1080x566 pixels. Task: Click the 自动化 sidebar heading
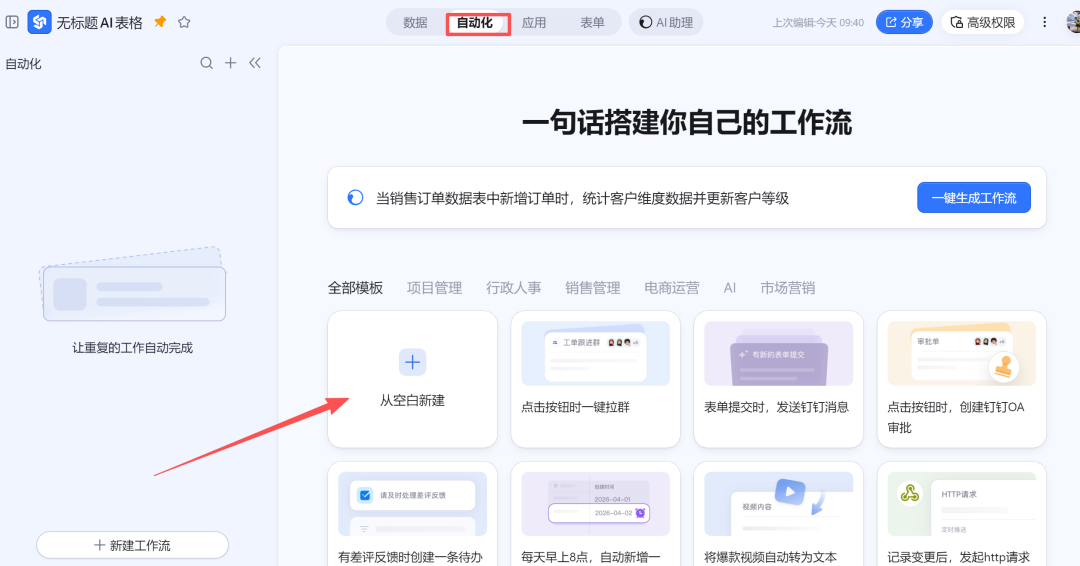23,64
